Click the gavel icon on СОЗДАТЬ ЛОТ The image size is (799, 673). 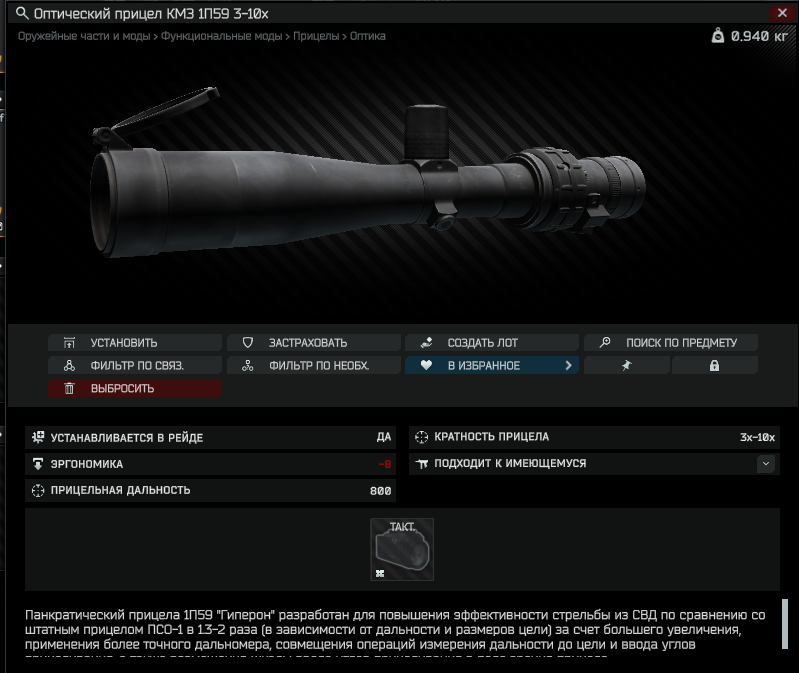pyautogui.click(x=427, y=342)
